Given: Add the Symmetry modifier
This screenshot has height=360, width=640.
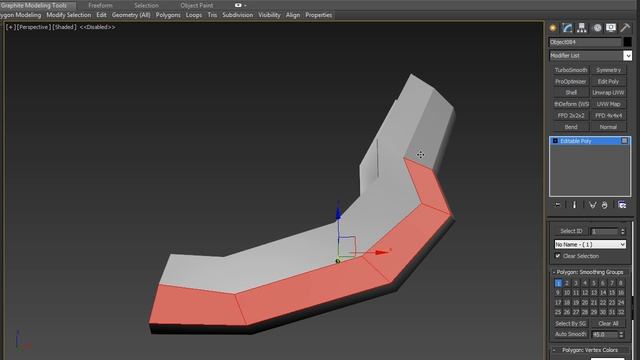Looking at the screenshot, I should [608, 70].
